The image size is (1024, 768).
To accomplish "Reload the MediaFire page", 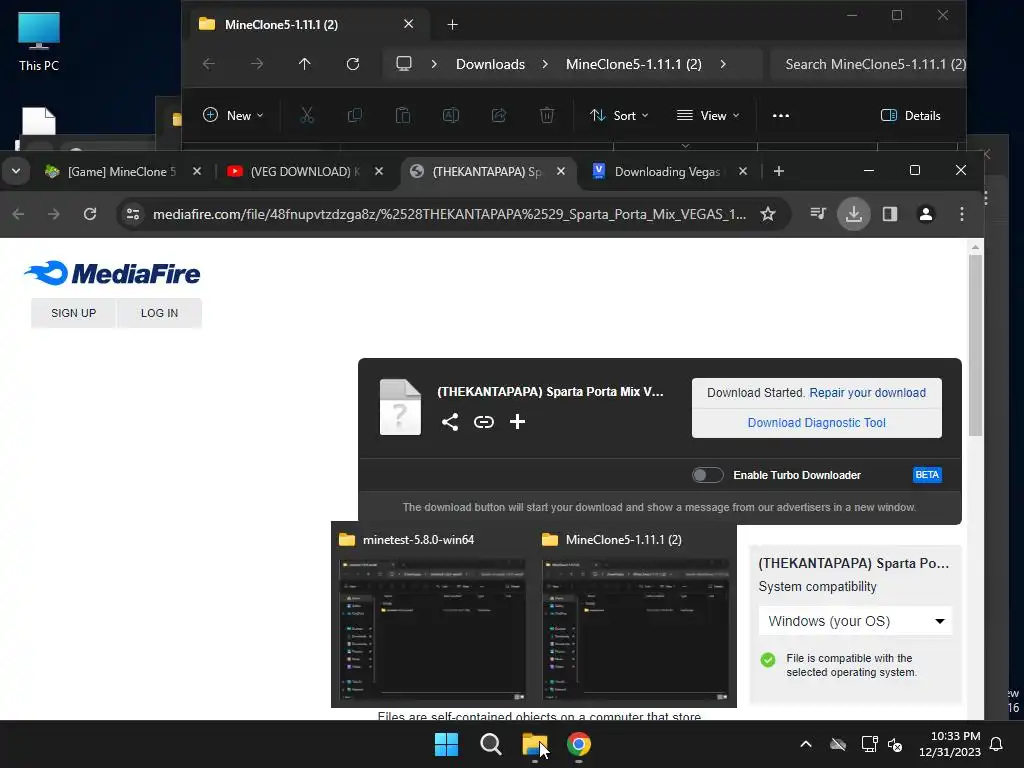I will pyautogui.click(x=90, y=214).
